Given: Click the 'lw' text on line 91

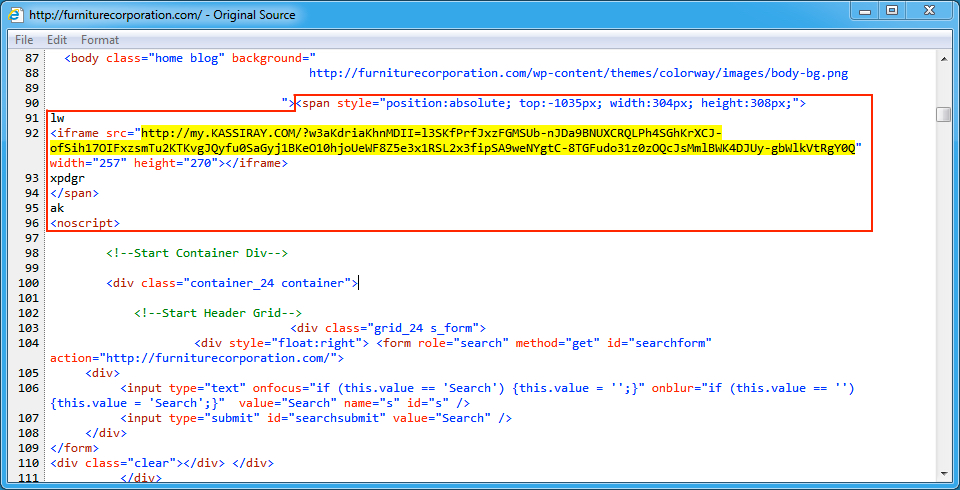Looking at the screenshot, I should coord(57,118).
